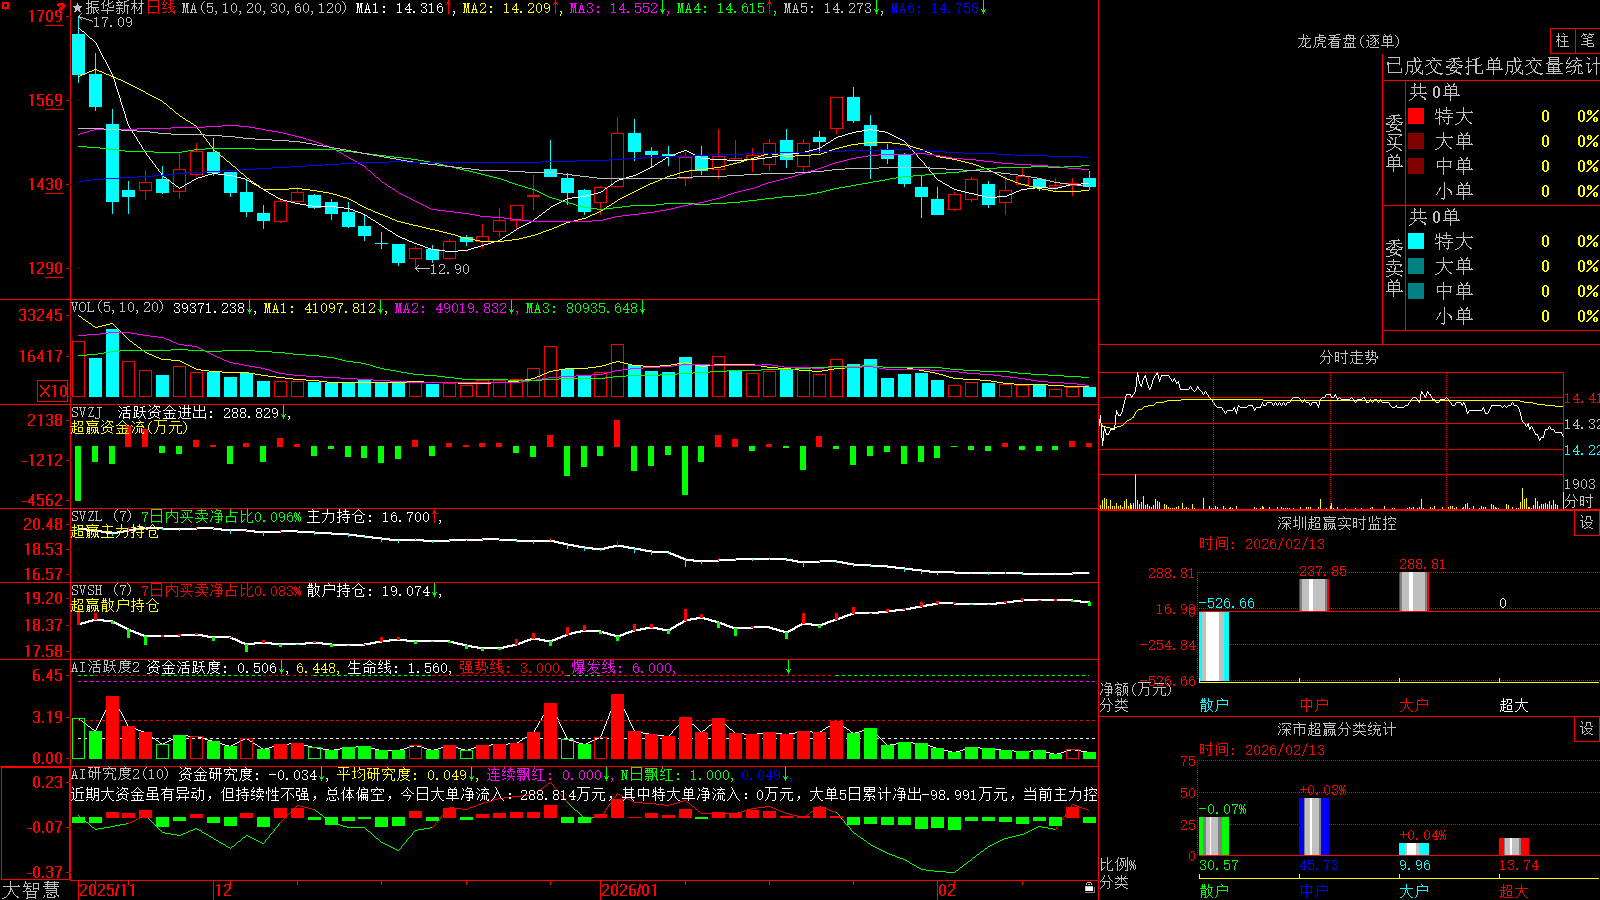This screenshot has width=1600, height=900.
Task: Click the red question mark help icon
Action: pyautogui.click(x=60, y=8)
